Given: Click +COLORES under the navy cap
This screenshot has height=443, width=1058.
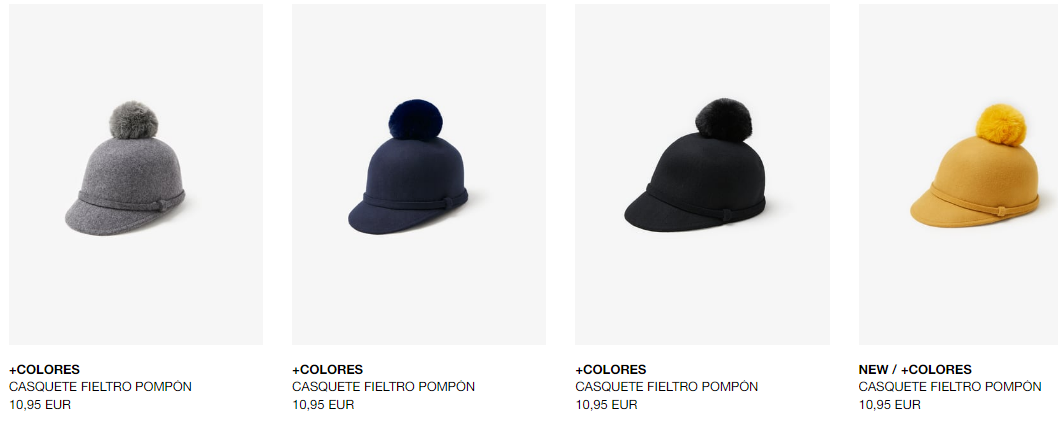Looking at the screenshot, I should point(327,370).
